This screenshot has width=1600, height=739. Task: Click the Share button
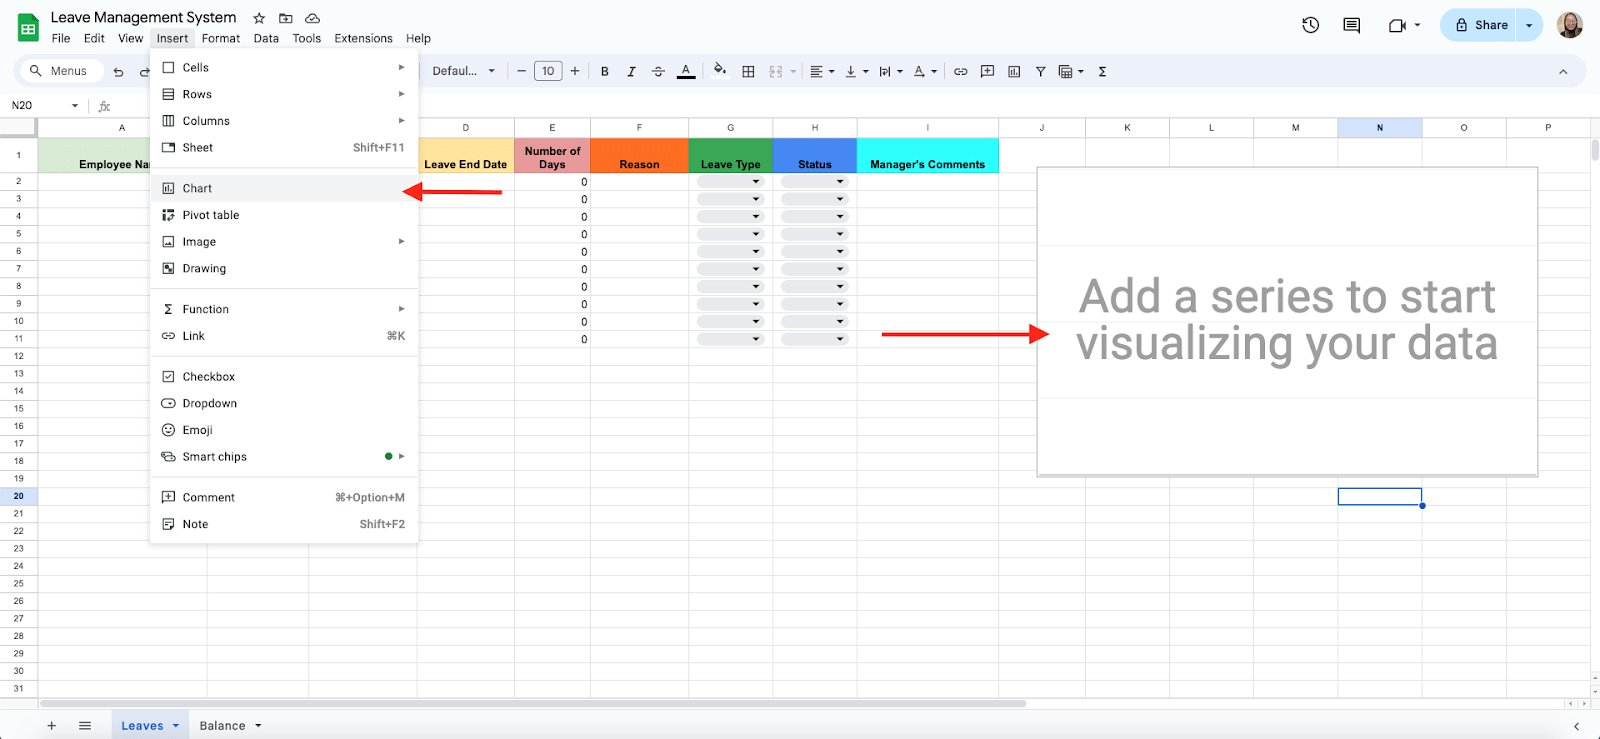point(1480,25)
